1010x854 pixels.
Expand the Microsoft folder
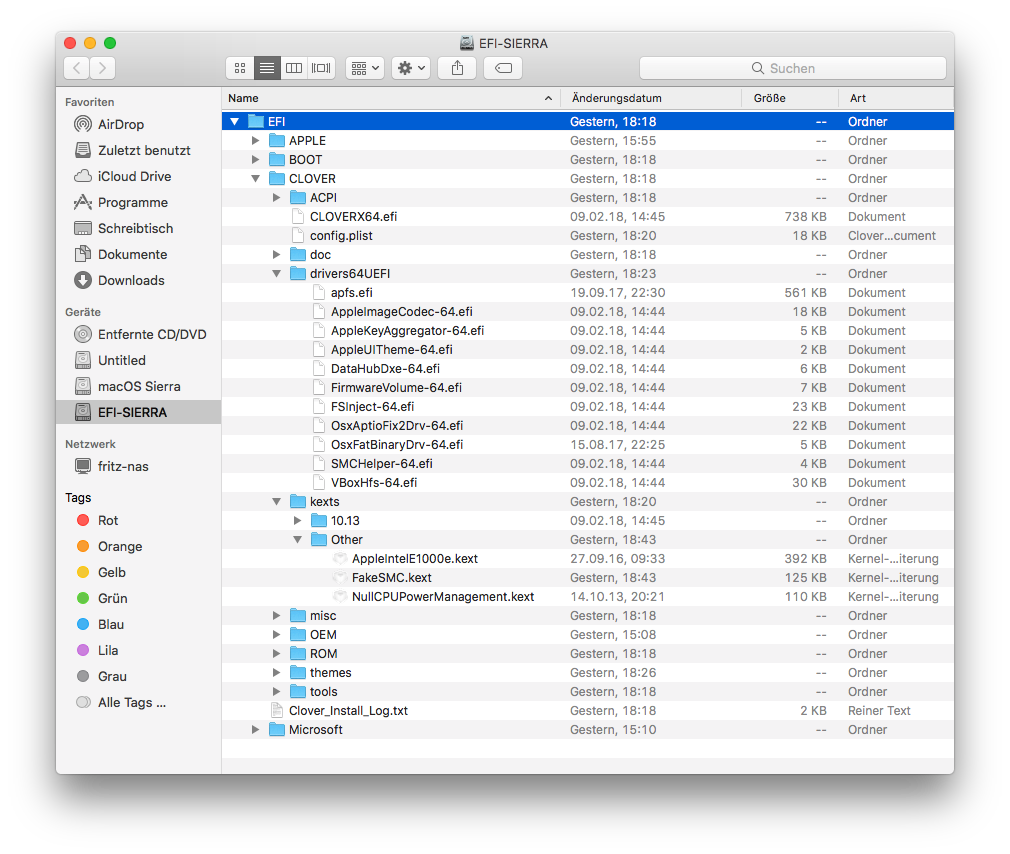coord(256,730)
